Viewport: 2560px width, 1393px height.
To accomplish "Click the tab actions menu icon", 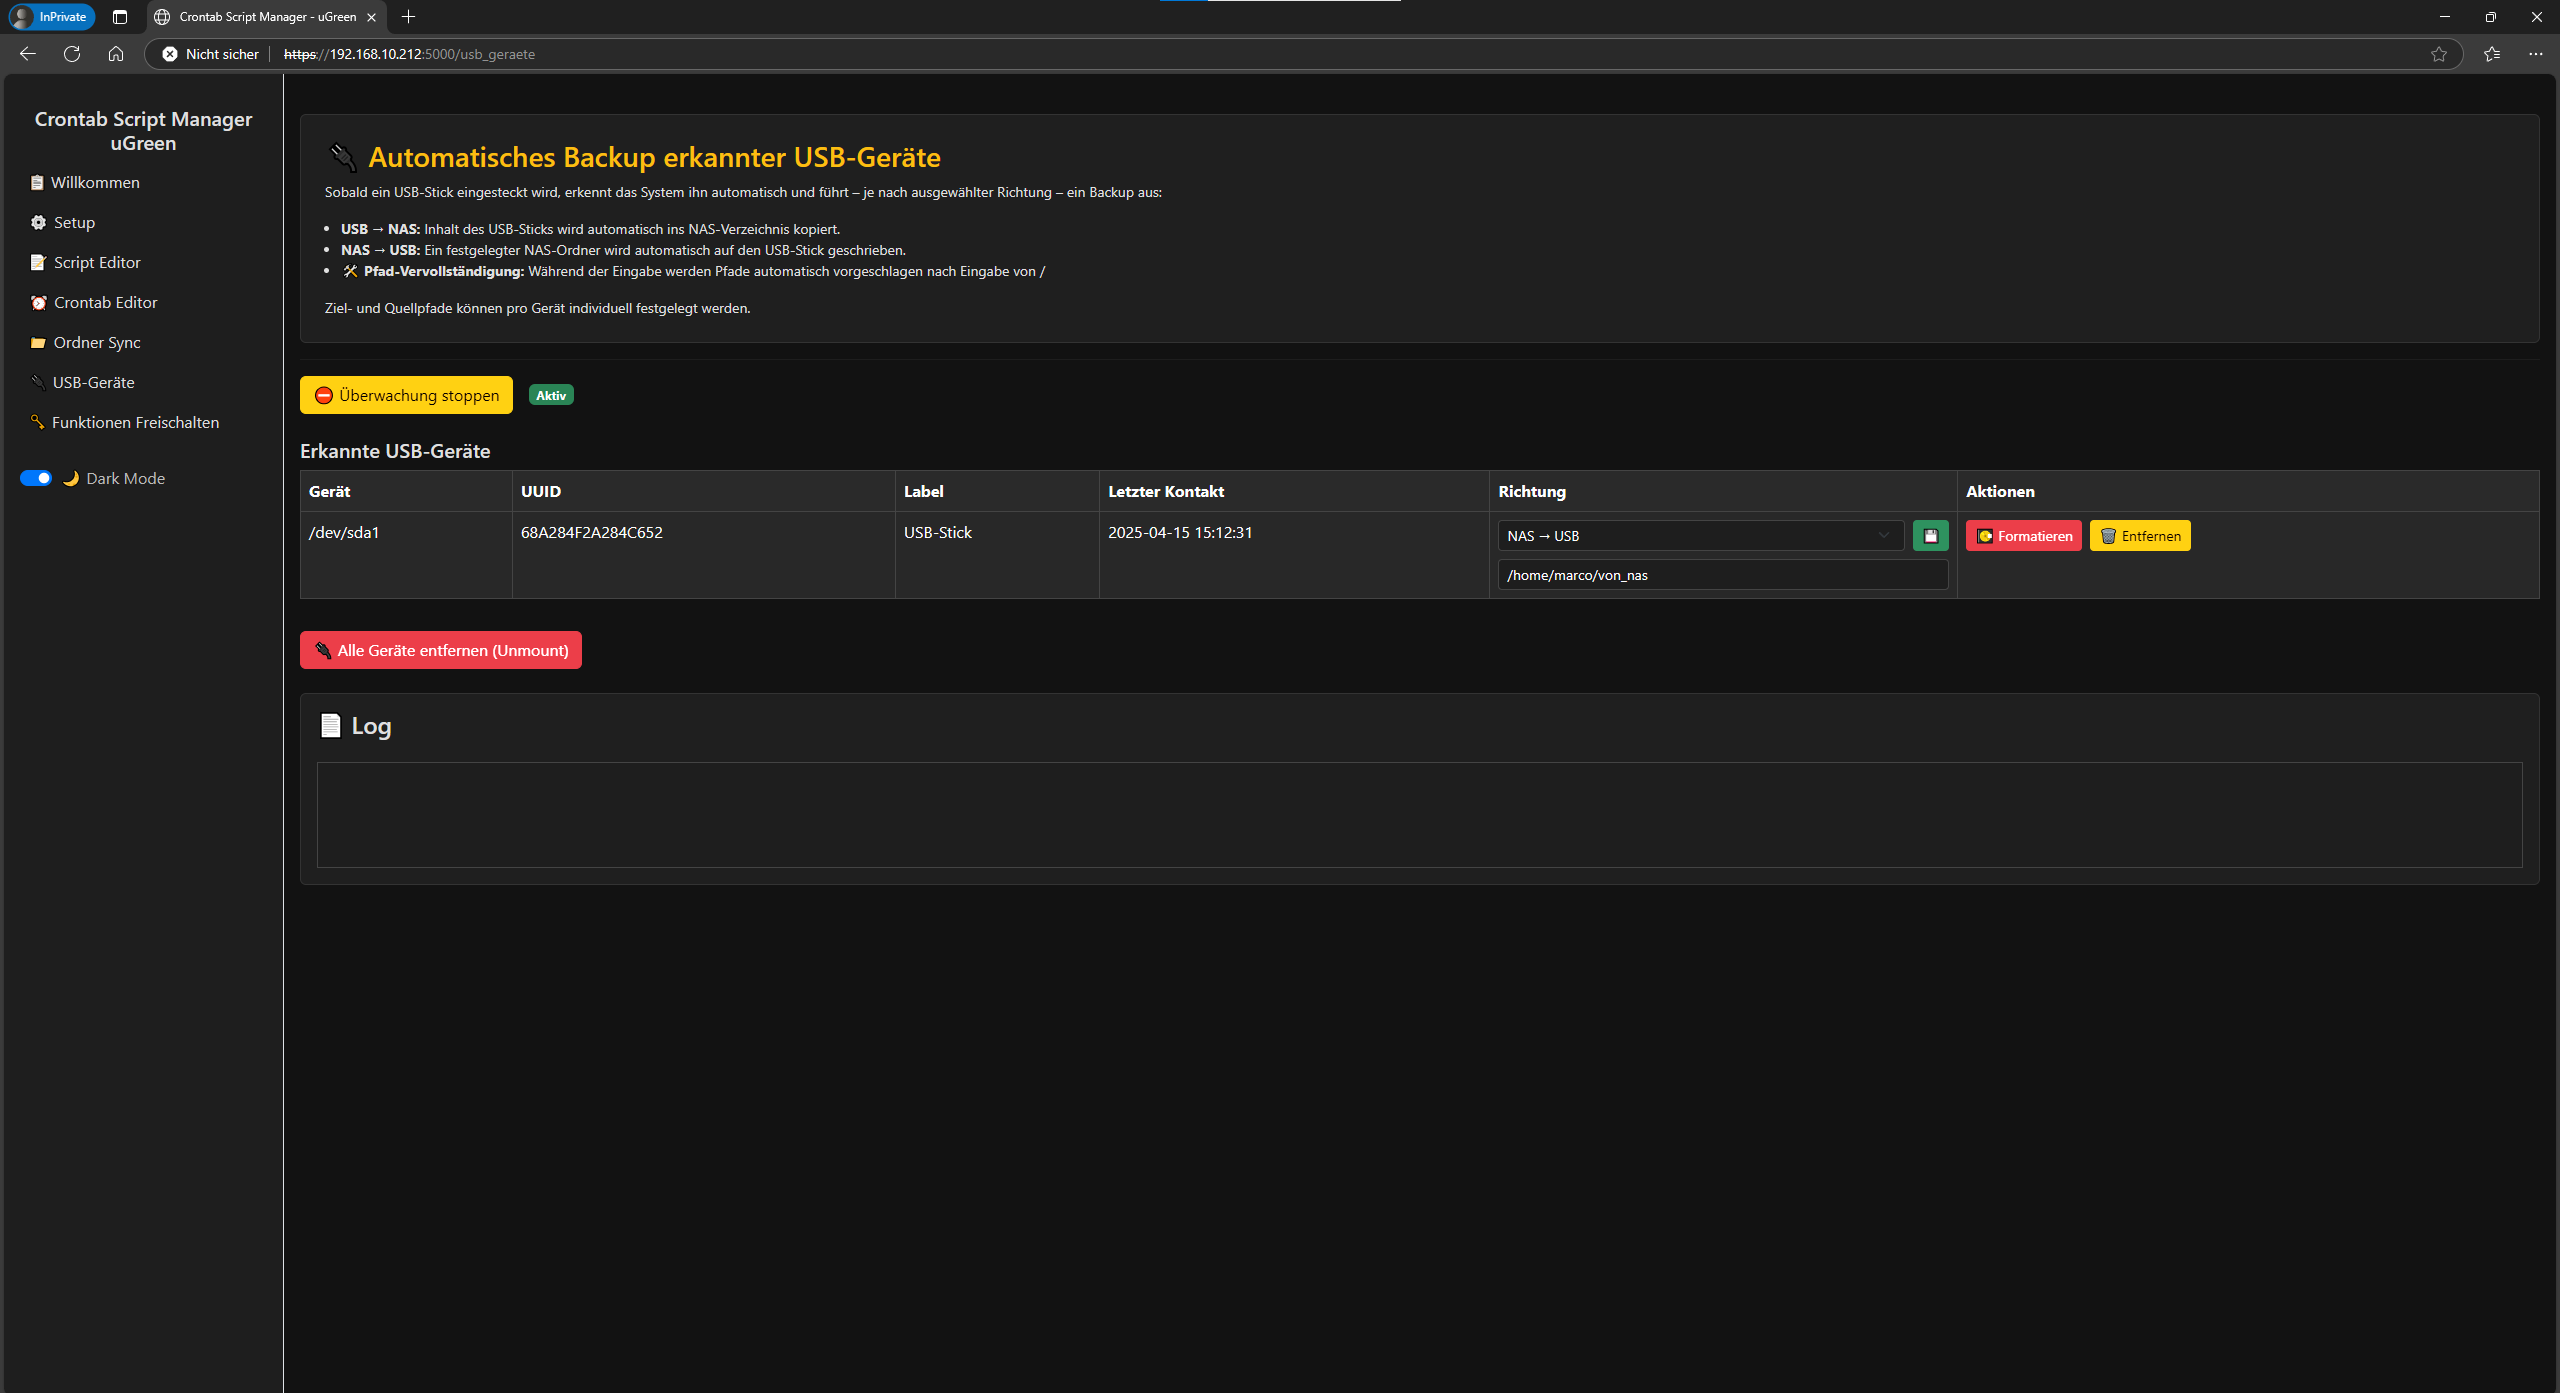I will [120, 17].
